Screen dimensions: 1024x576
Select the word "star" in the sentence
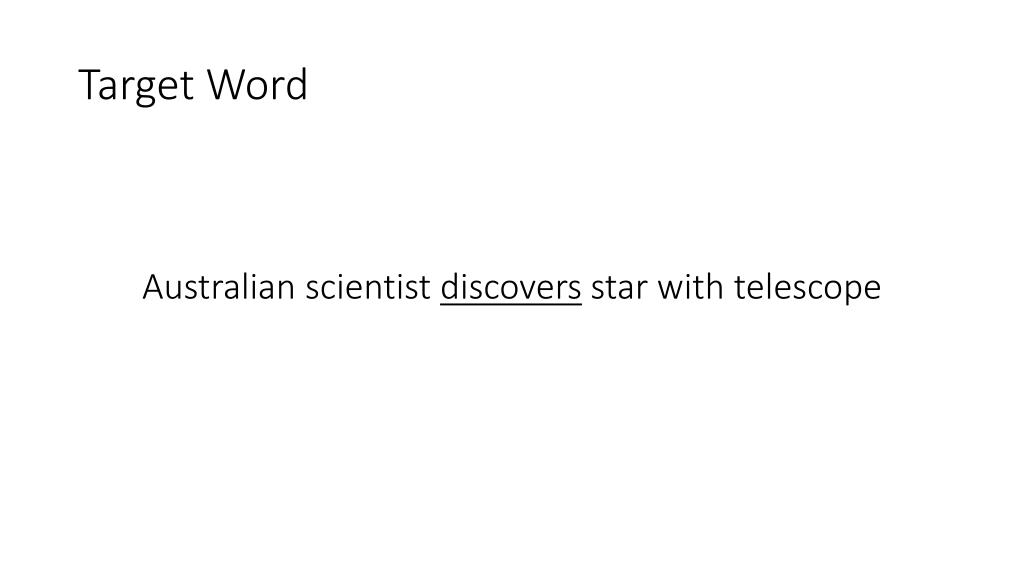click(x=619, y=288)
